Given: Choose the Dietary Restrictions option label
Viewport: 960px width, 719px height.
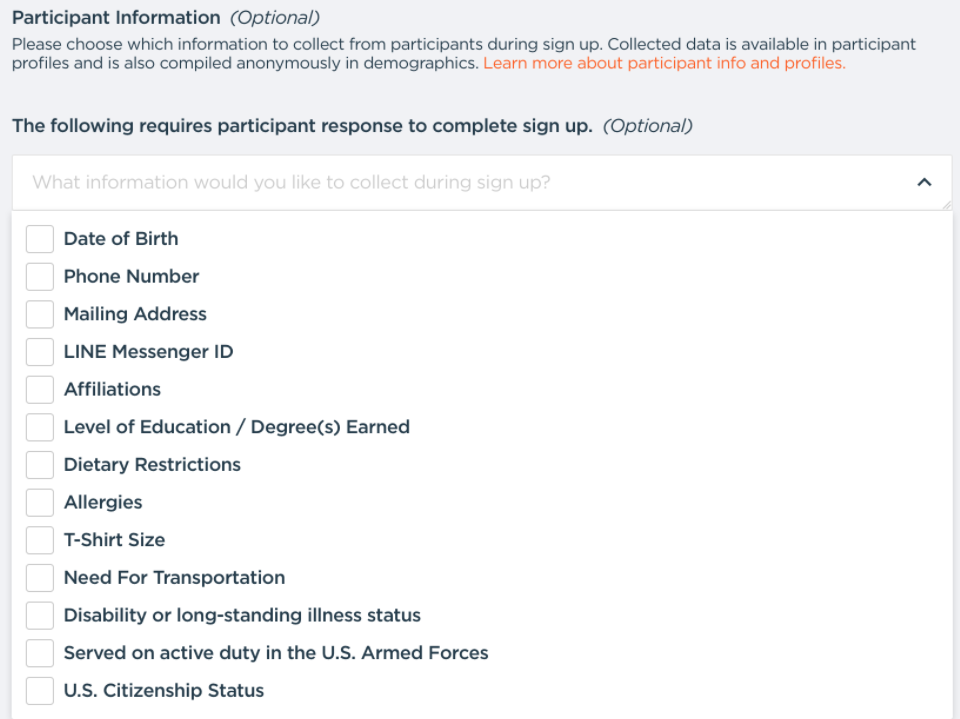Looking at the screenshot, I should (x=152, y=465).
